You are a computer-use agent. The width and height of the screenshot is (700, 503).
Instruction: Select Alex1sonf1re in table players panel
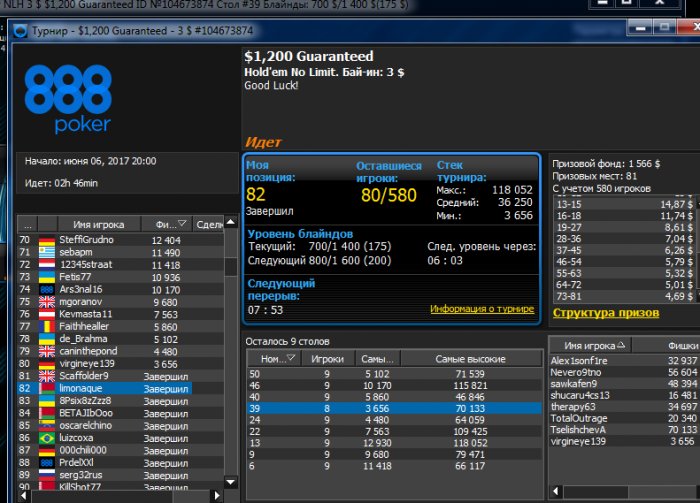(625, 361)
